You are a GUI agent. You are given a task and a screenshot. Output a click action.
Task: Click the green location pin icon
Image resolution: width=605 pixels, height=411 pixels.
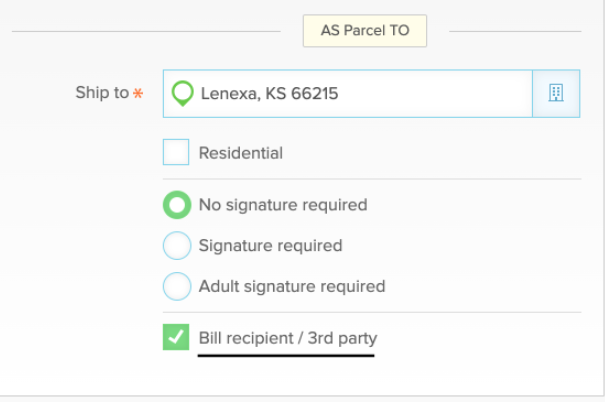[x=183, y=93]
